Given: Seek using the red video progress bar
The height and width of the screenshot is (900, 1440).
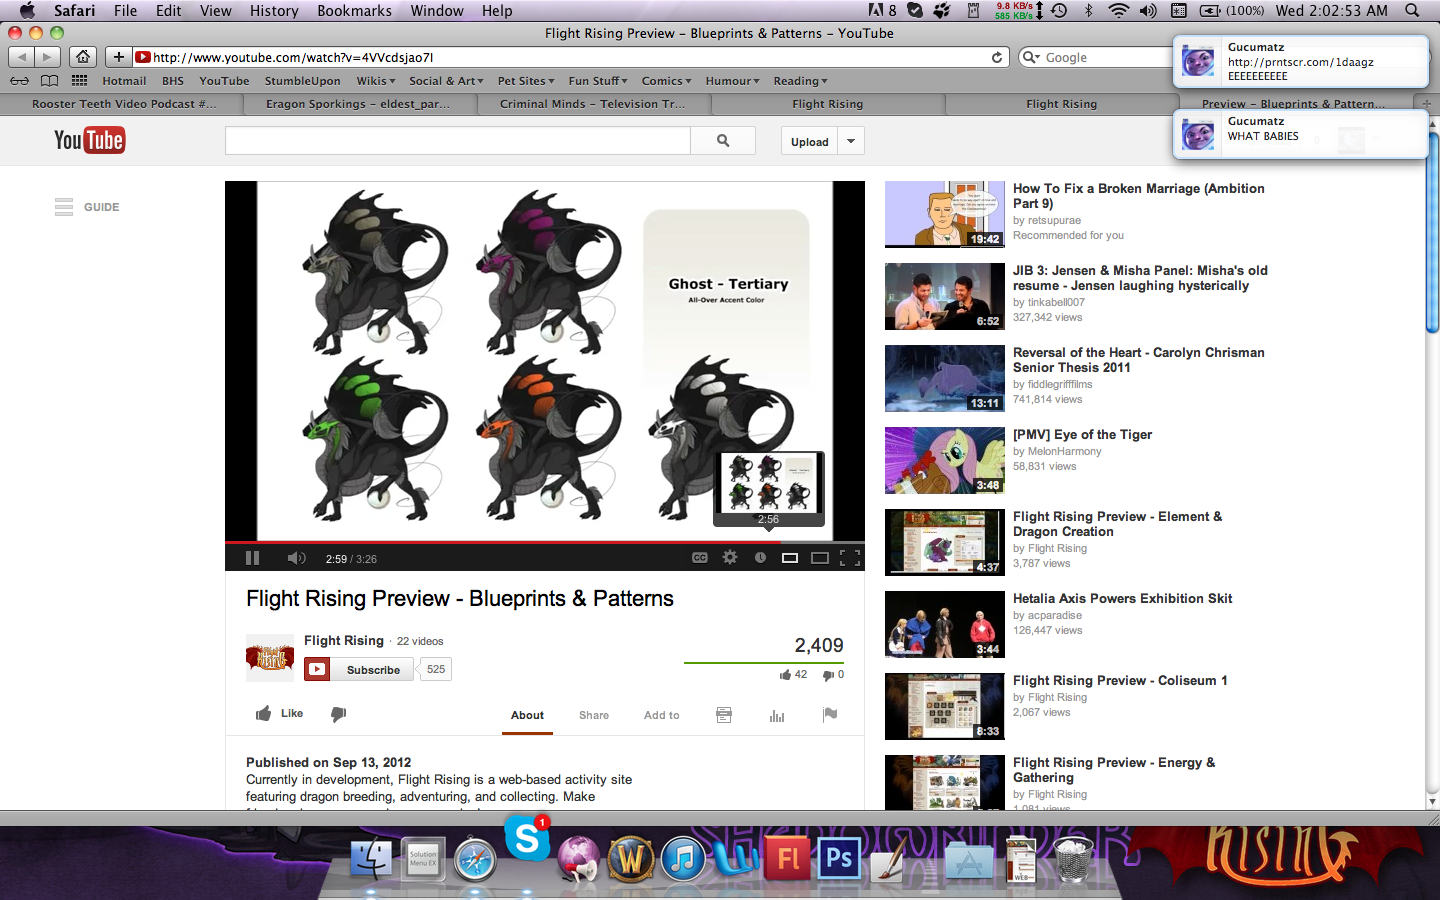Looking at the screenshot, I should click(545, 543).
